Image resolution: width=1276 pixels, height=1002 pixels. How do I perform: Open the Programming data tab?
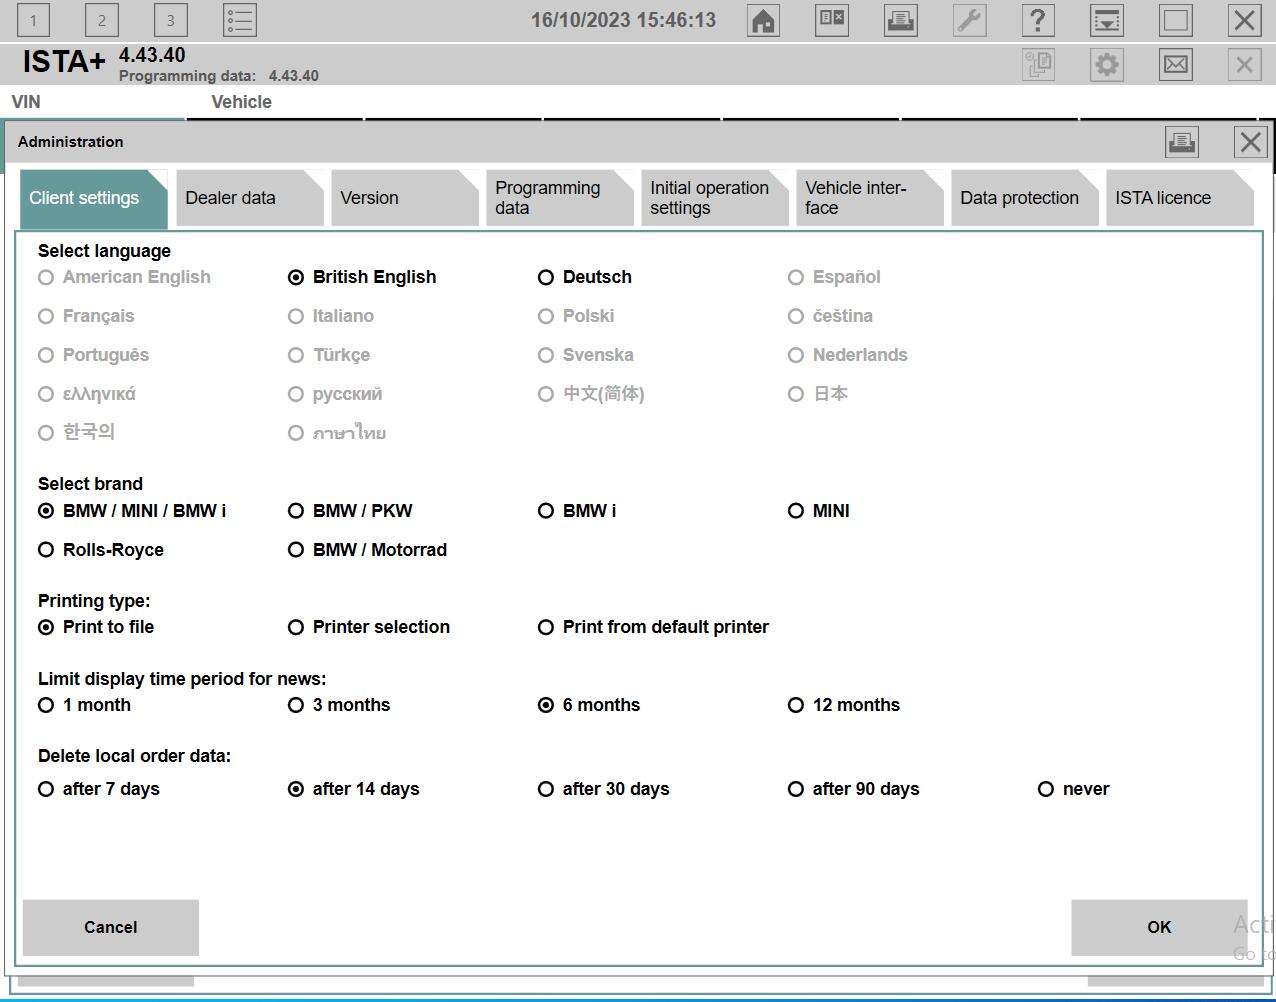(559, 198)
